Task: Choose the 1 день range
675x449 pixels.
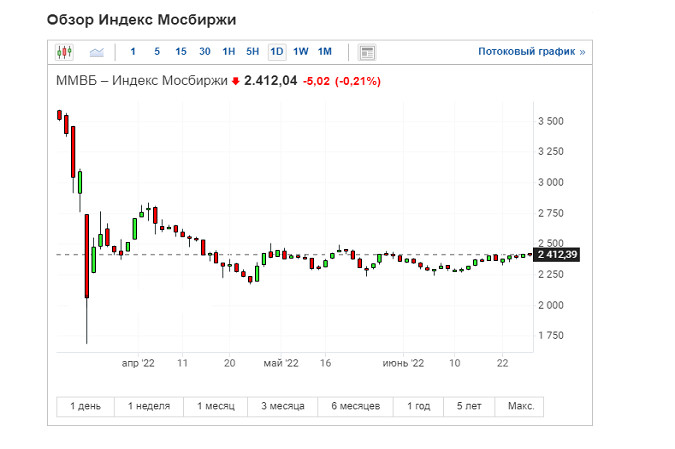Action: [x=85, y=406]
